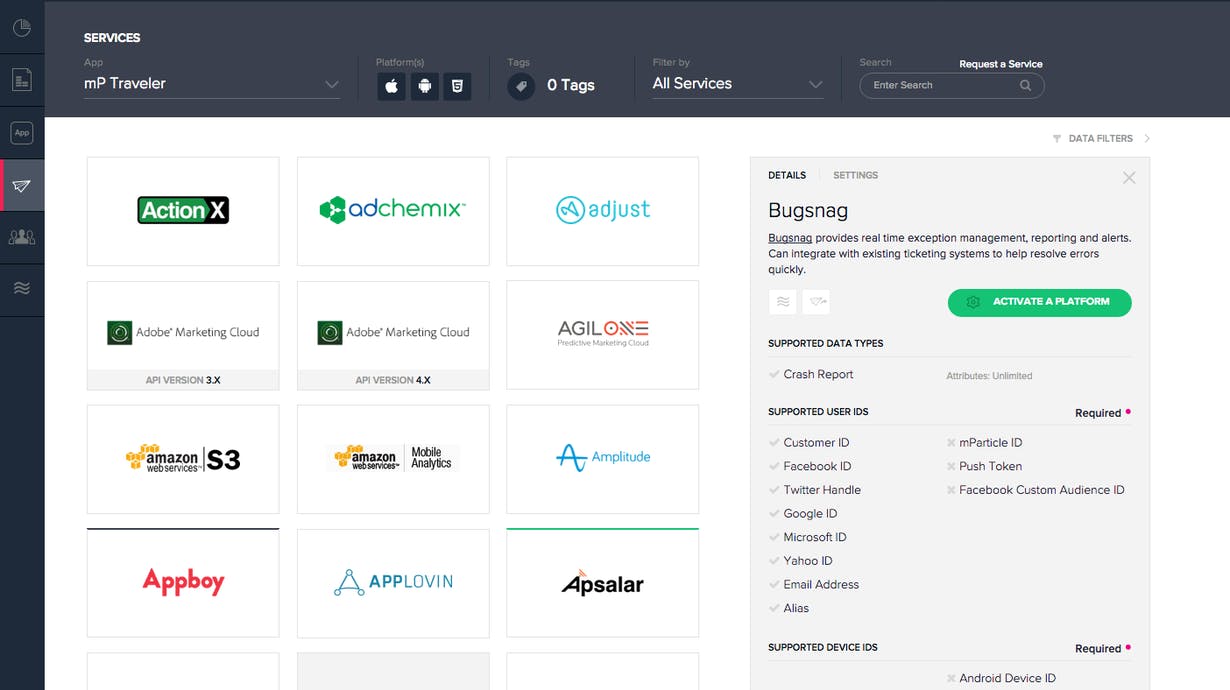This screenshot has height=690, width=1230.
Task: Switch to the Settings tab
Action: pyautogui.click(x=856, y=175)
